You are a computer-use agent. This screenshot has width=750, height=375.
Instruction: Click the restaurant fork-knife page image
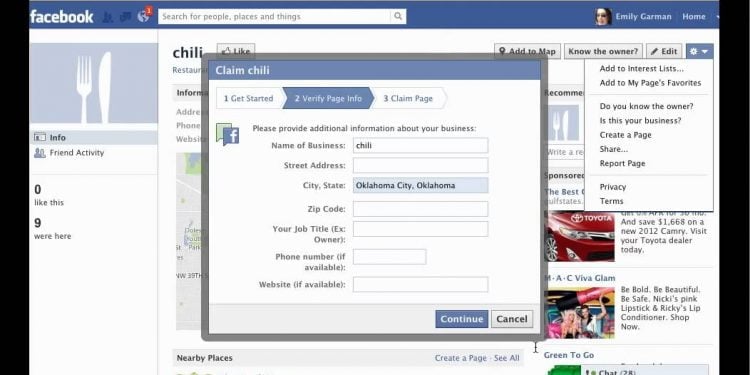(94, 83)
